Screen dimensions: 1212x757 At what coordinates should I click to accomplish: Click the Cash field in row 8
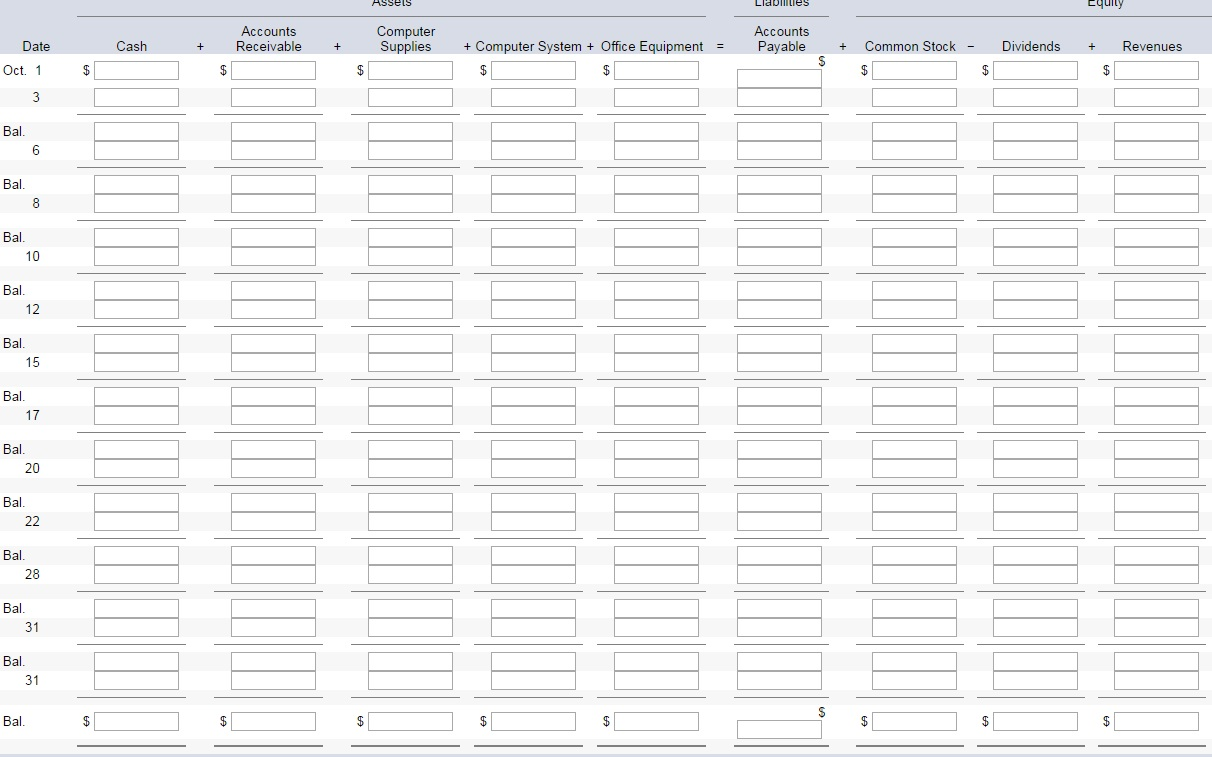tap(137, 203)
